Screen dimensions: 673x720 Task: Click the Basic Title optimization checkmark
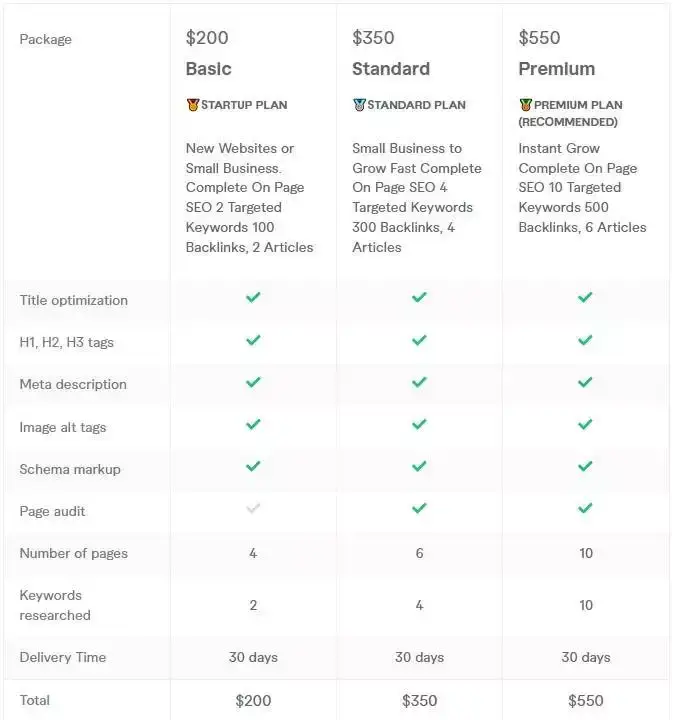coord(253,297)
